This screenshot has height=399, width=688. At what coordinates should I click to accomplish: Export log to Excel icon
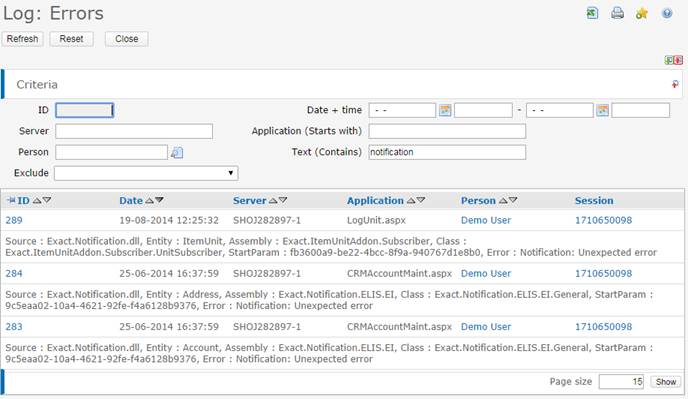592,13
